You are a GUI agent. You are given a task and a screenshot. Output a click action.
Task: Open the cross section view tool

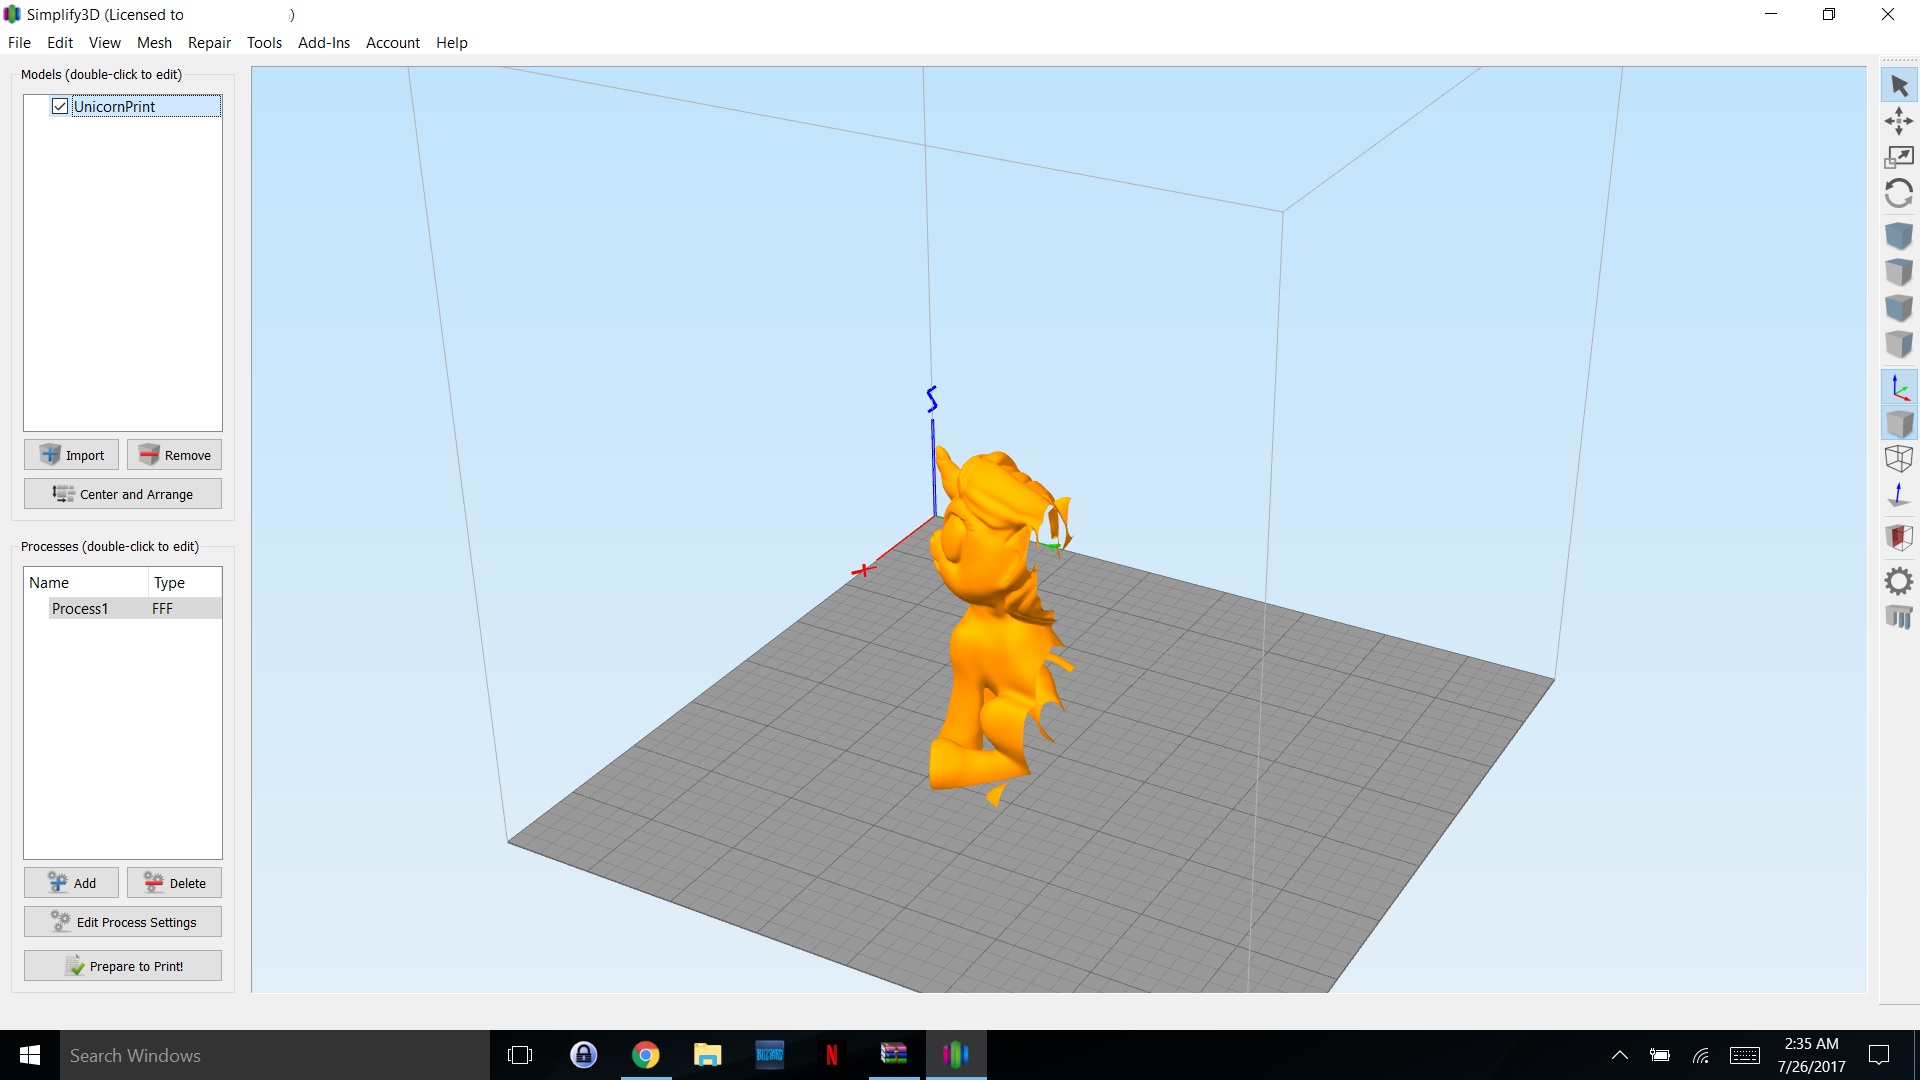tap(1899, 538)
